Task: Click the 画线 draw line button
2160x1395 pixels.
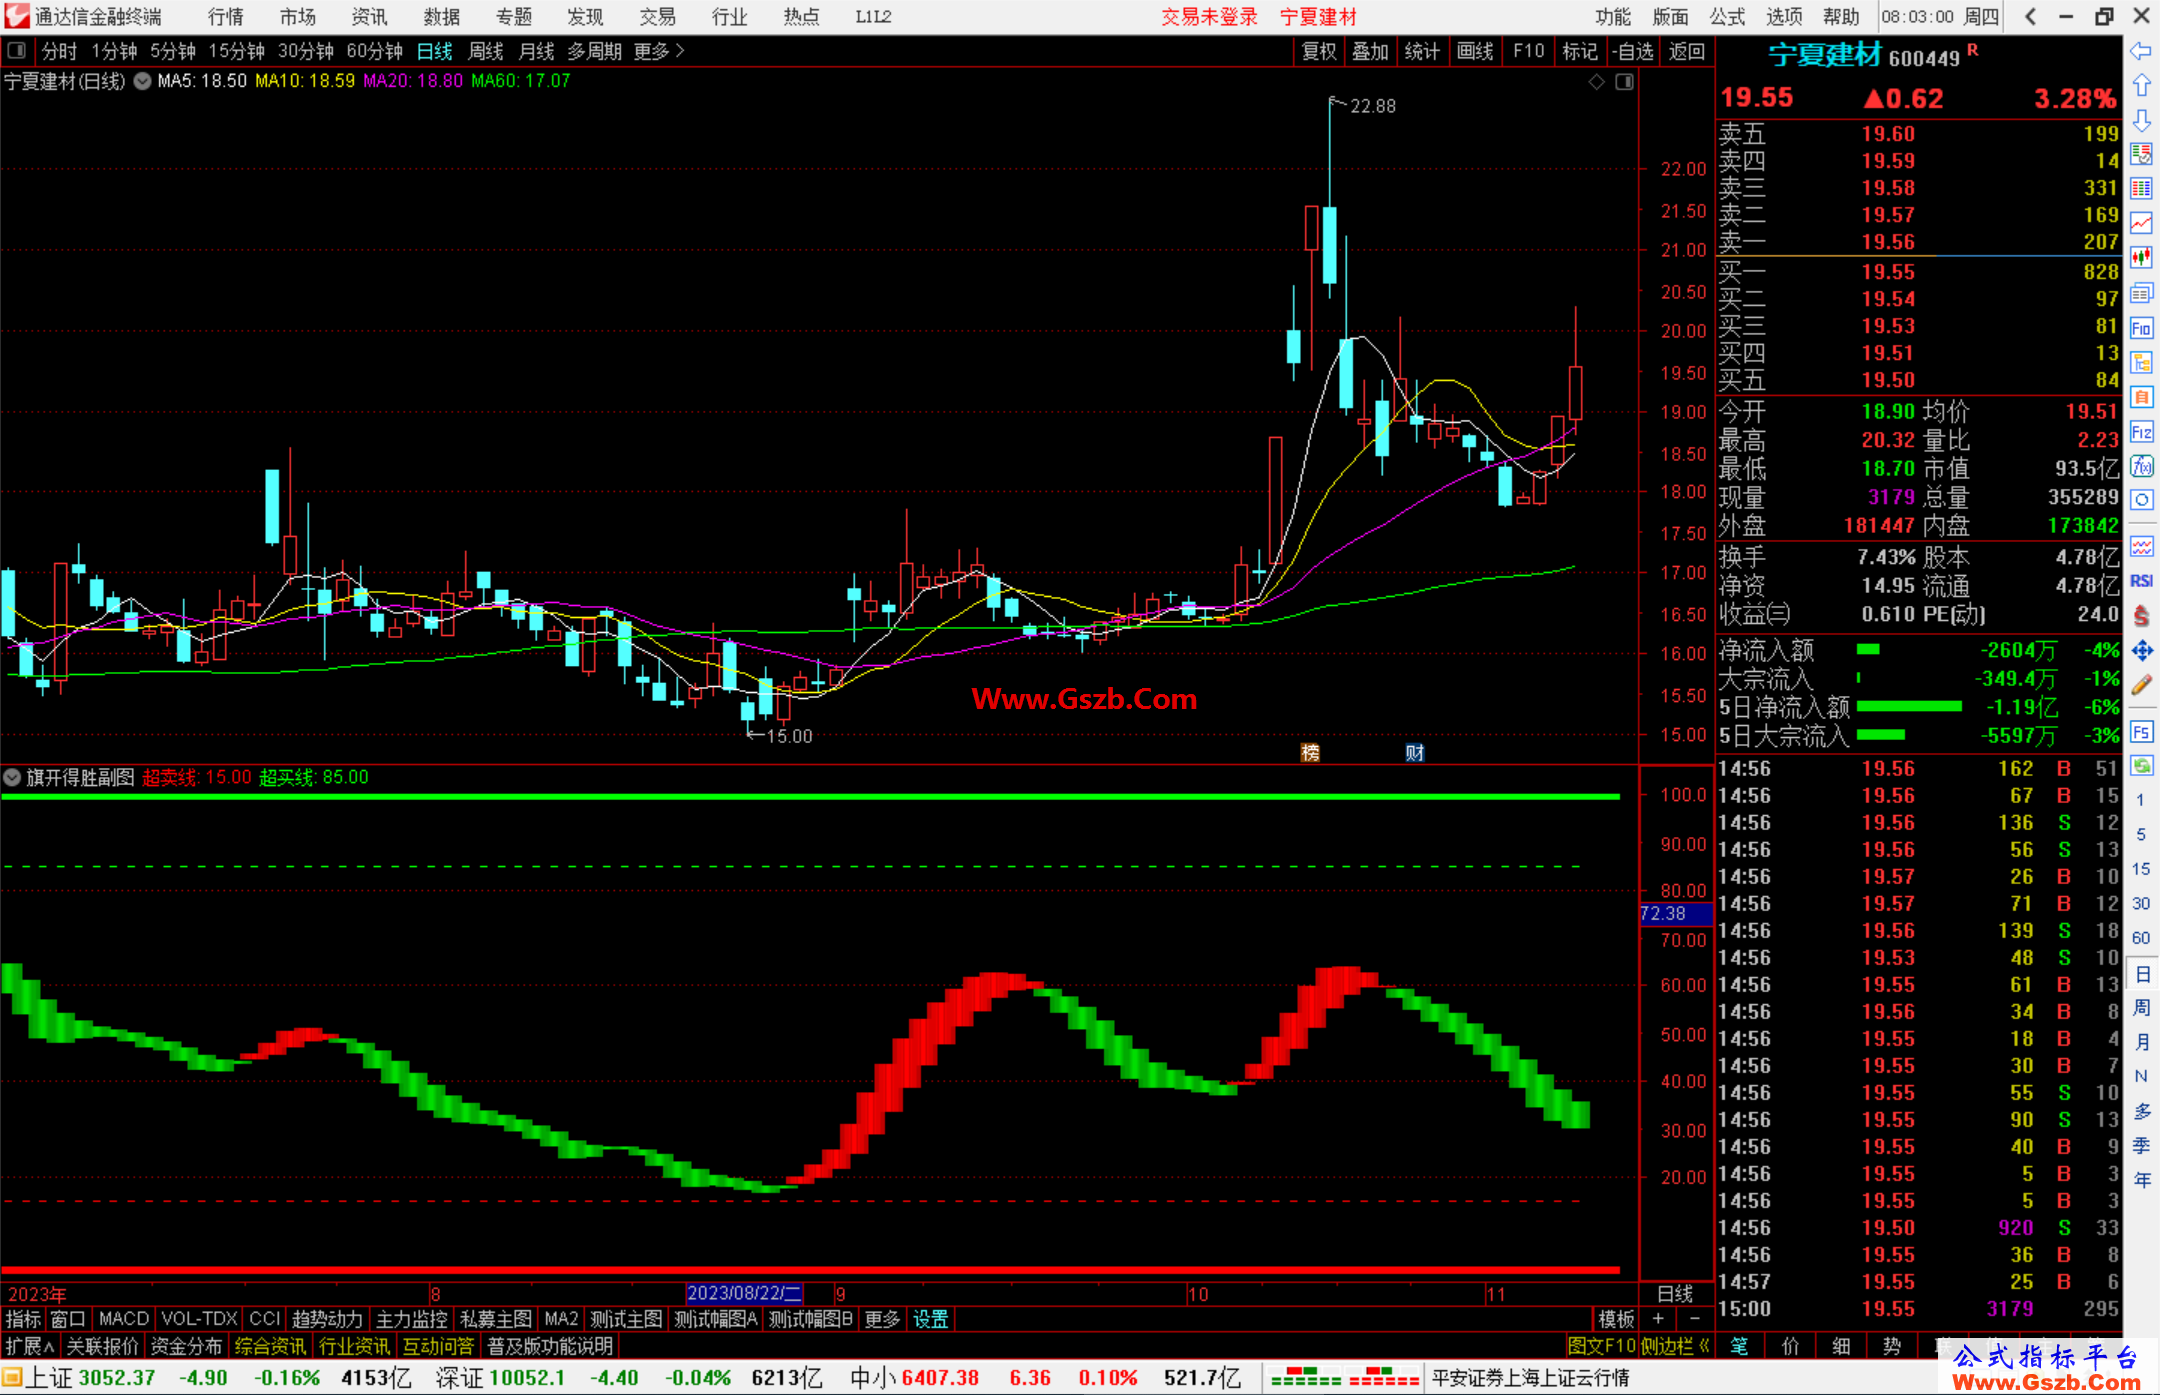Action: pos(1475,51)
